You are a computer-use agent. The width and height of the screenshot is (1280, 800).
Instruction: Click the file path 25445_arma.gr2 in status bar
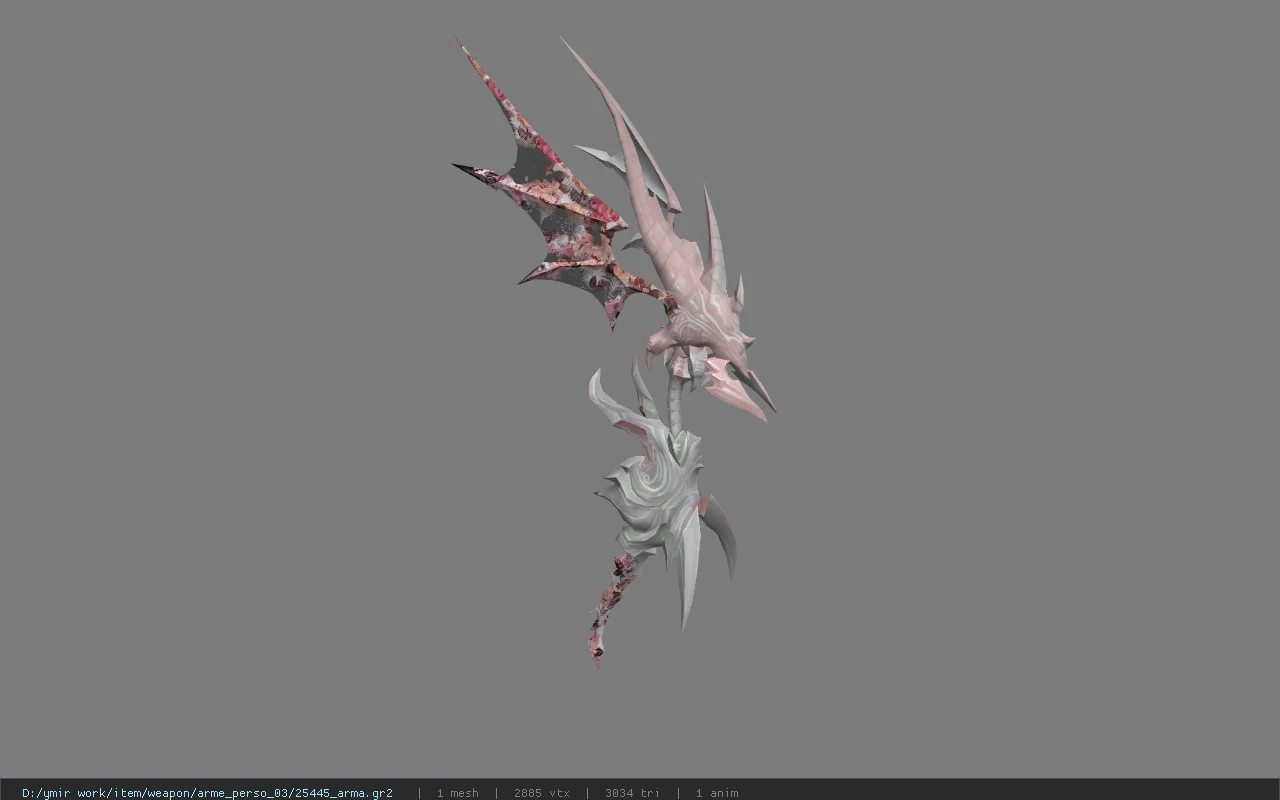point(207,793)
